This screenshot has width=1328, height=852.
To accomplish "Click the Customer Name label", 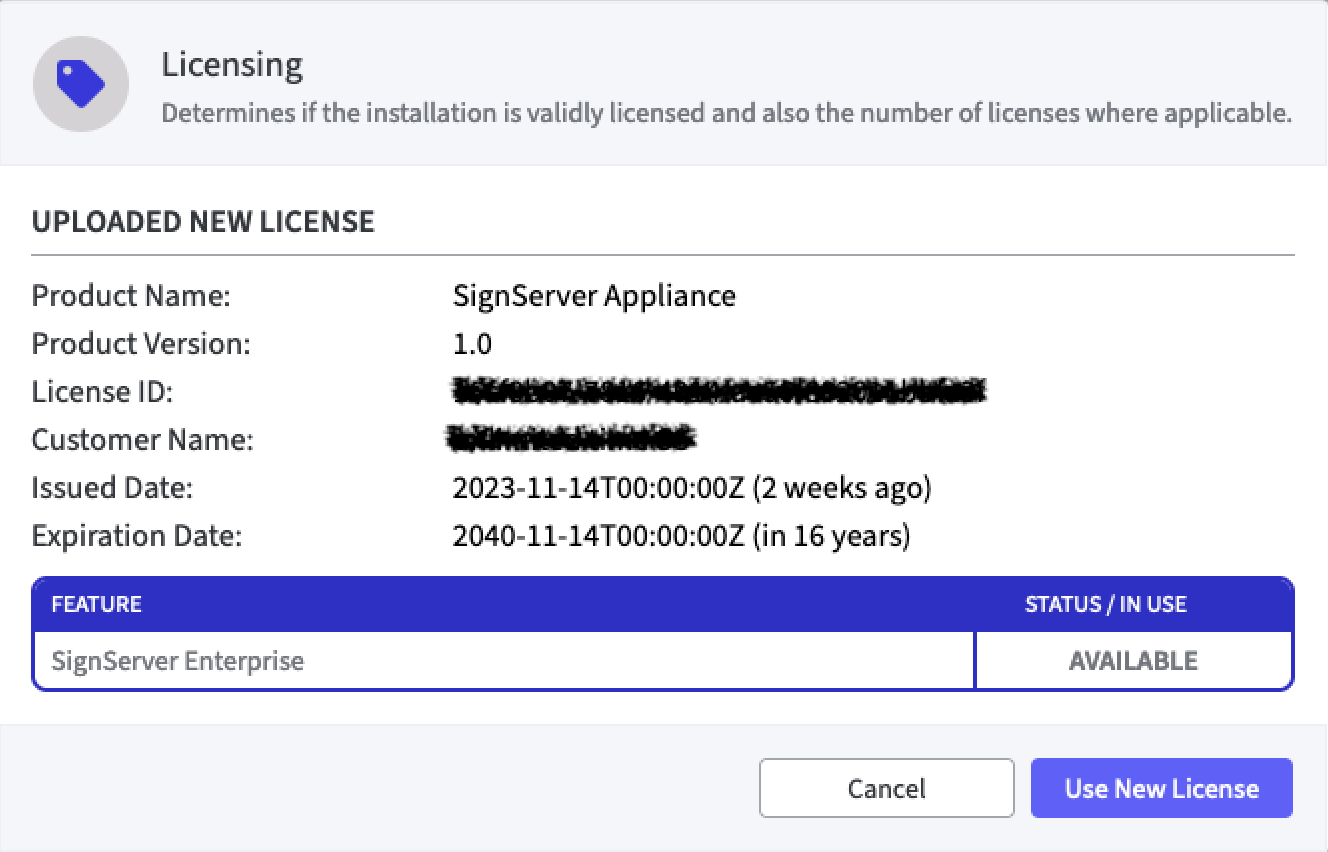I will tap(142, 440).
